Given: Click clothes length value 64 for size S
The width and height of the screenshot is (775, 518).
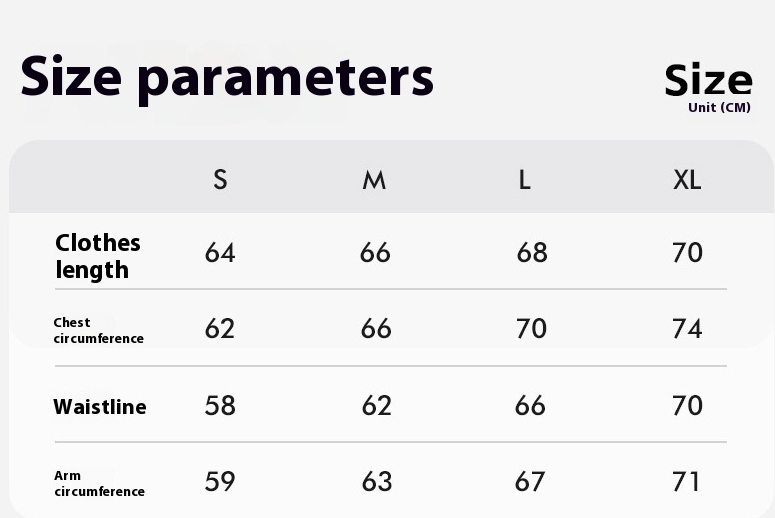Looking at the screenshot, I should [x=220, y=253].
